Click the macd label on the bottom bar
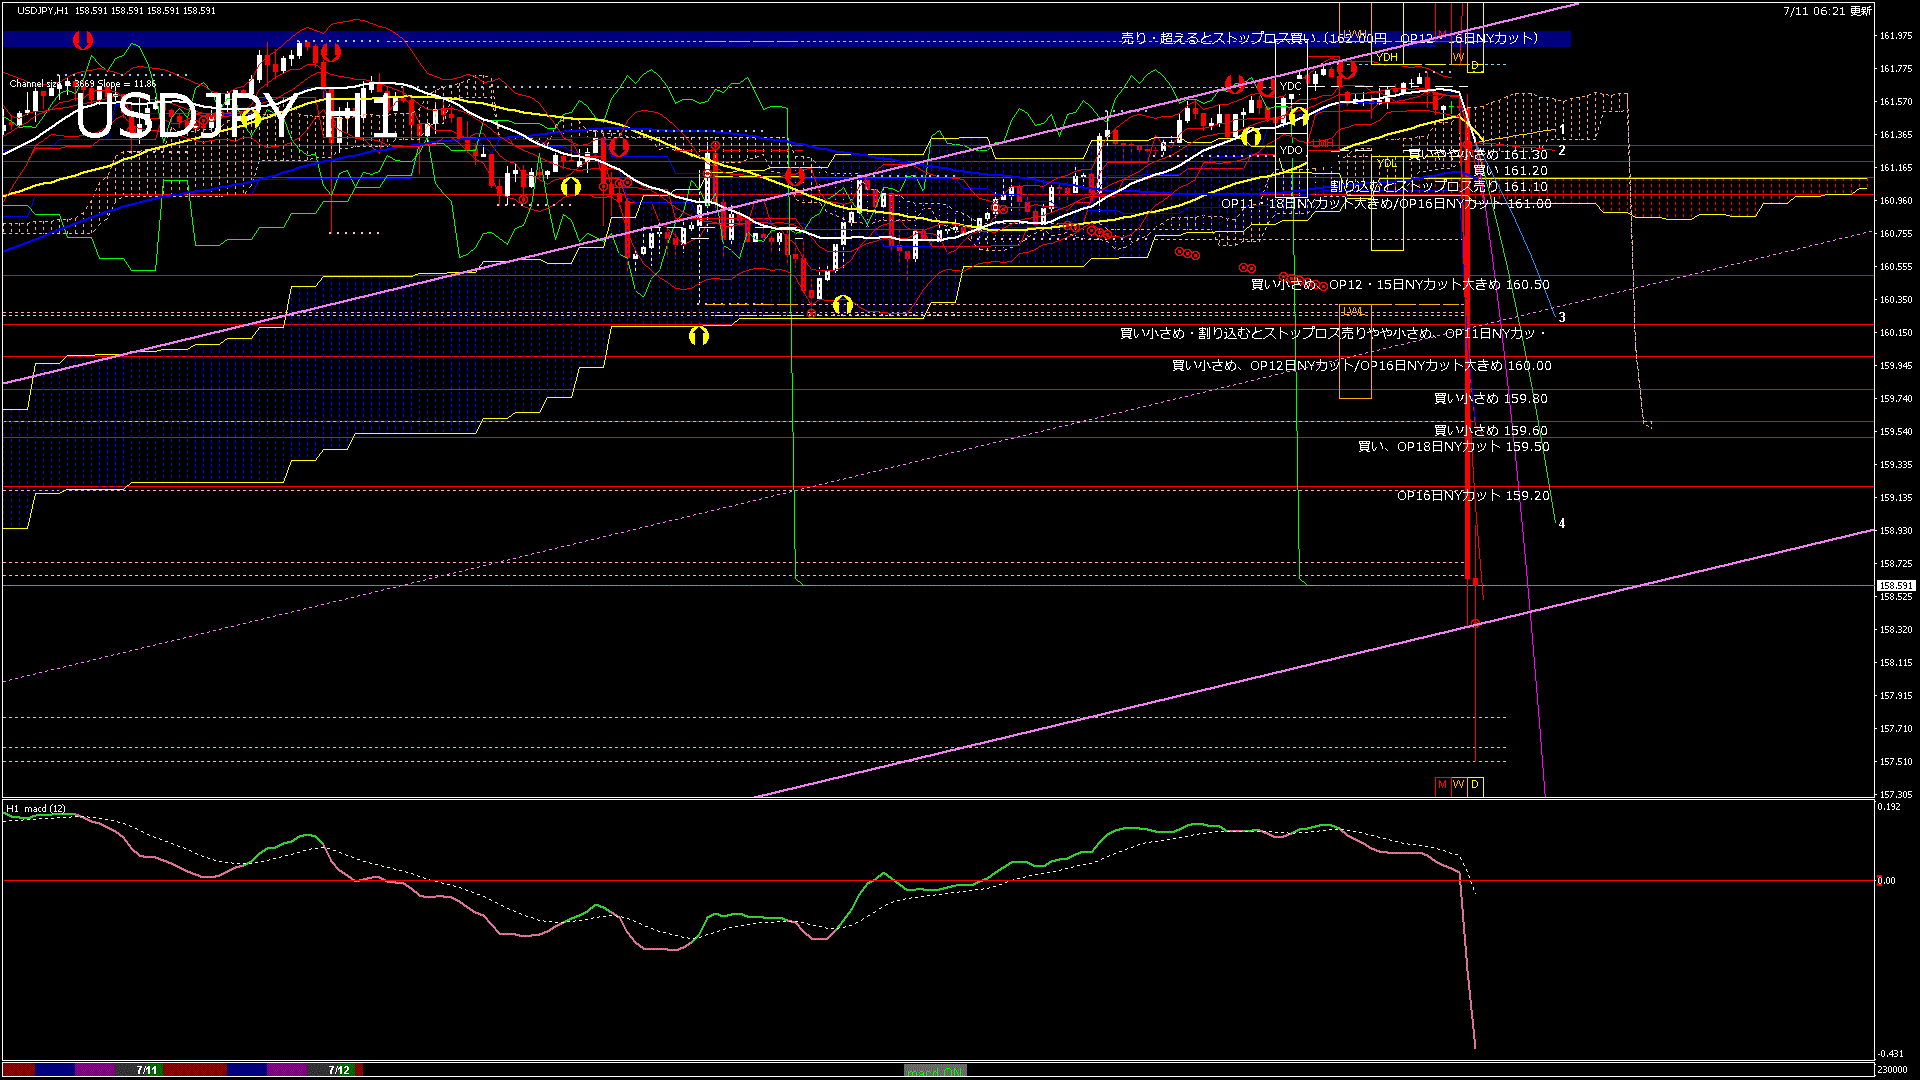Image resolution: width=1920 pixels, height=1080 pixels. coord(935,1071)
